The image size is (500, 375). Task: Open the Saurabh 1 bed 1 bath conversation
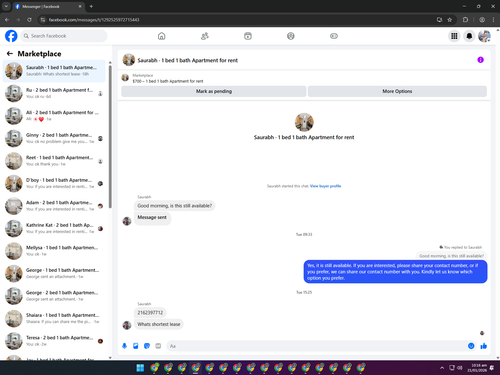(x=54, y=71)
